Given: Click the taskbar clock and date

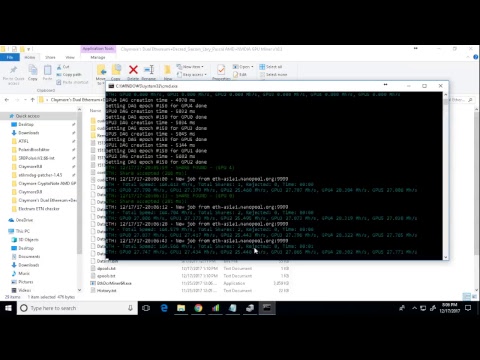Looking at the screenshot, I should click(x=449, y=308).
